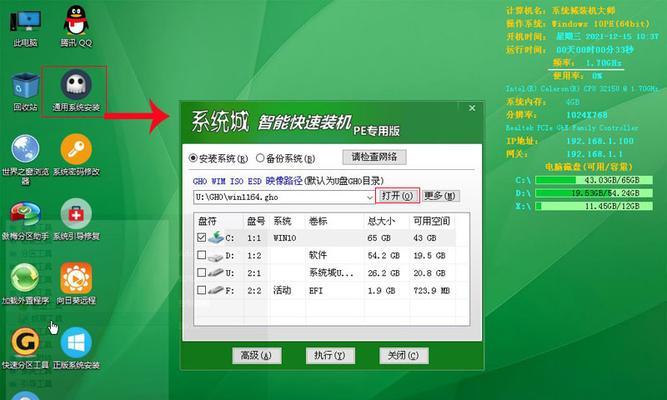Viewport: 667px width, 400px height.
Task: Click the 723.9 MB free space cell
Action: pyautogui.click(x=431, y=291)
